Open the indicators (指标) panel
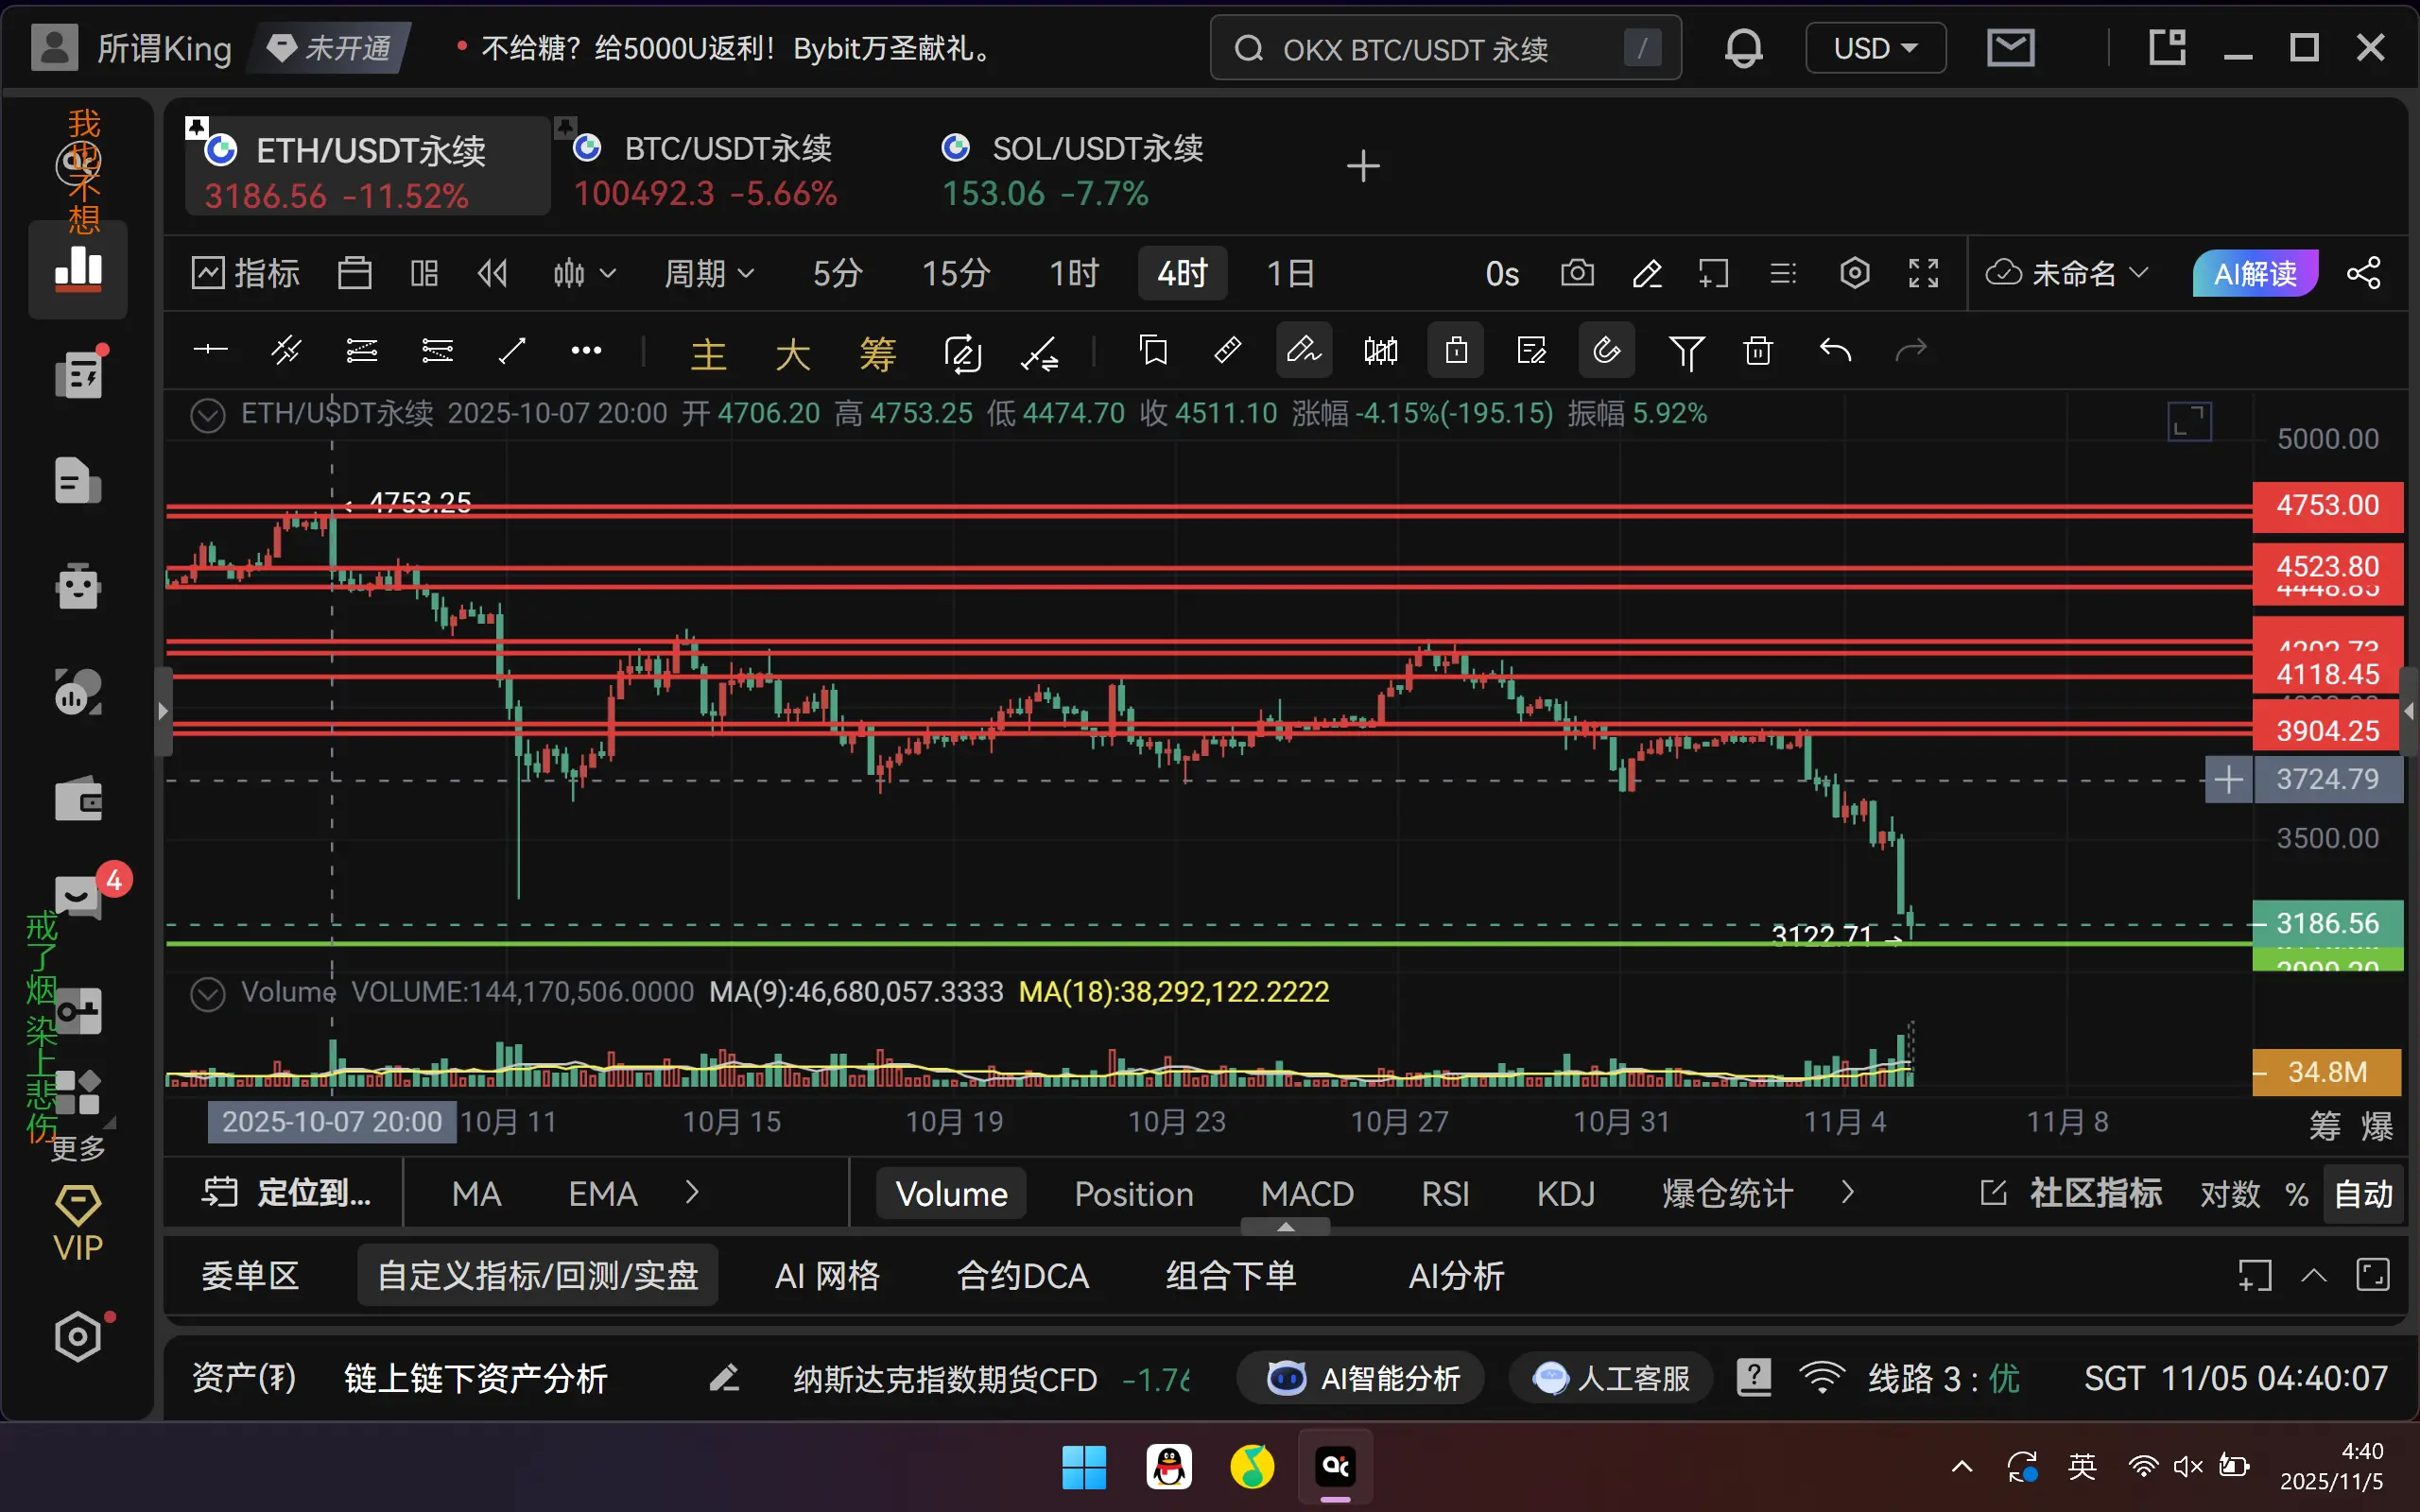 tap(246, 273)
